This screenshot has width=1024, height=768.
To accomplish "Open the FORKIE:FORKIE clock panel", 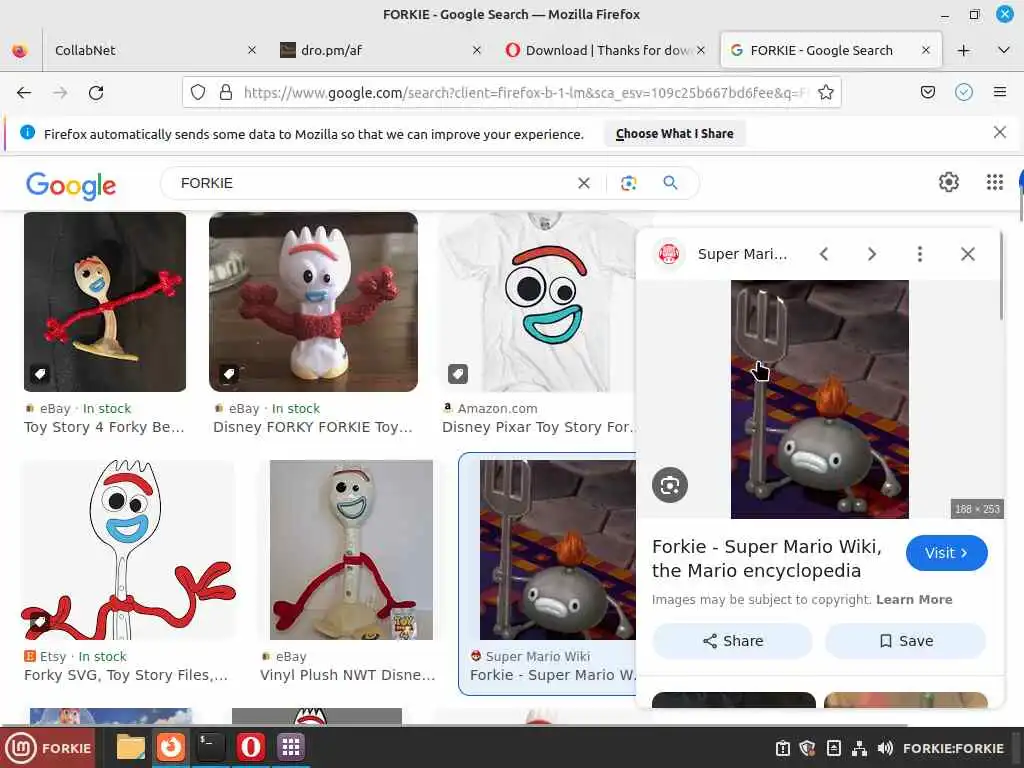I will tap(953, 748).
